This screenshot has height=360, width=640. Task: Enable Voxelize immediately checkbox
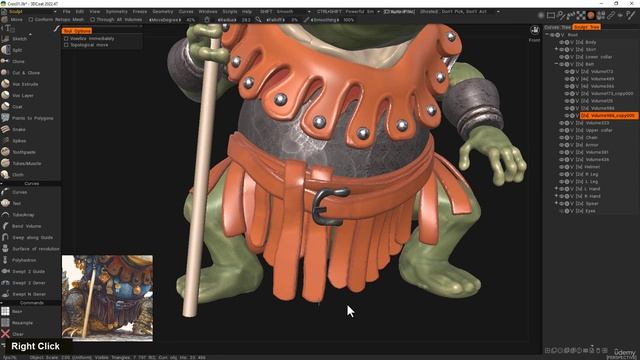click(x=66, y=38)
